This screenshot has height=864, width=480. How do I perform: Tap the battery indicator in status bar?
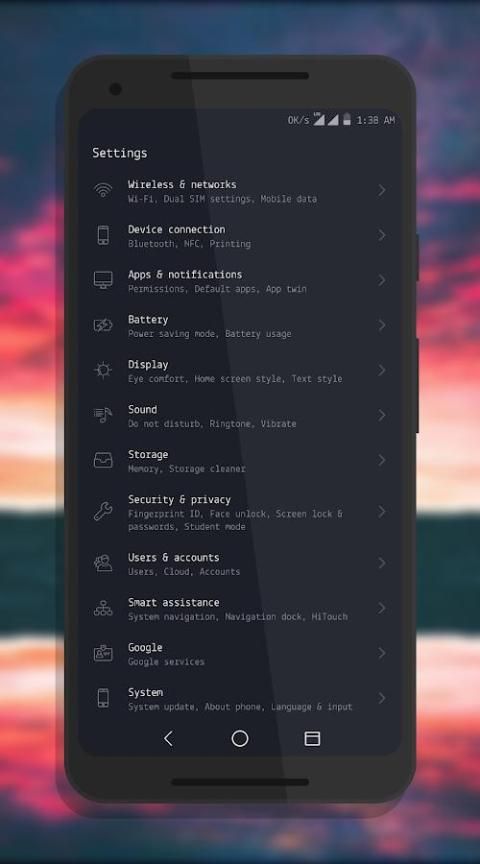347,119
